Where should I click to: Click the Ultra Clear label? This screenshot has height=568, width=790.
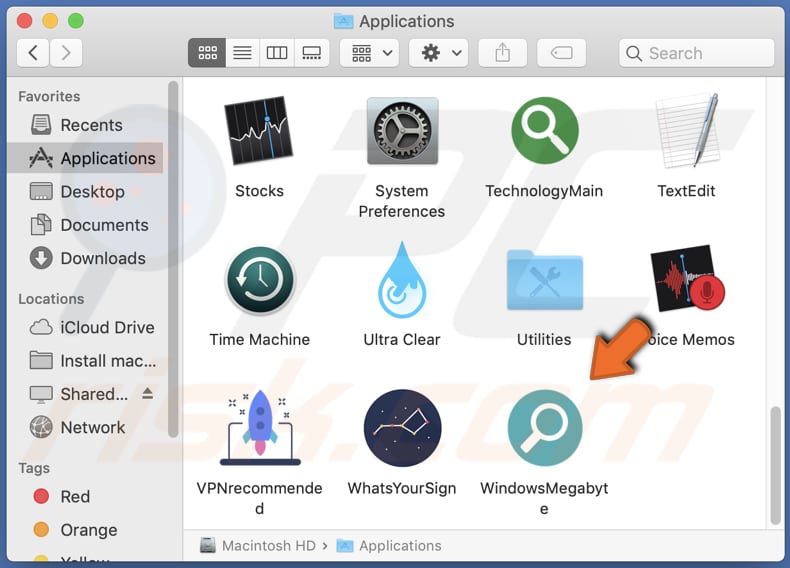point(402,340)
